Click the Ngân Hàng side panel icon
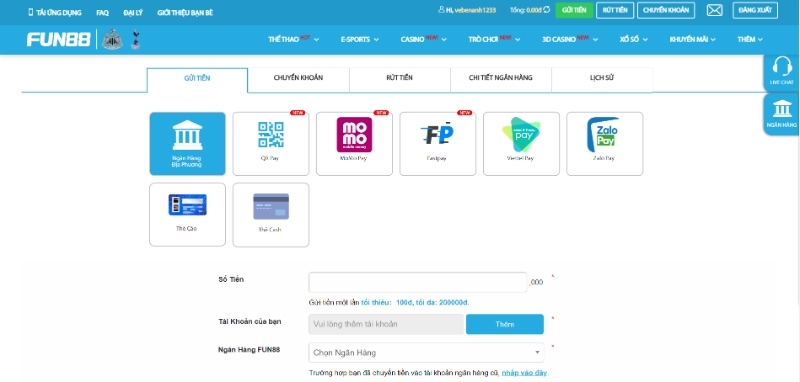 (x=782, y=114)
